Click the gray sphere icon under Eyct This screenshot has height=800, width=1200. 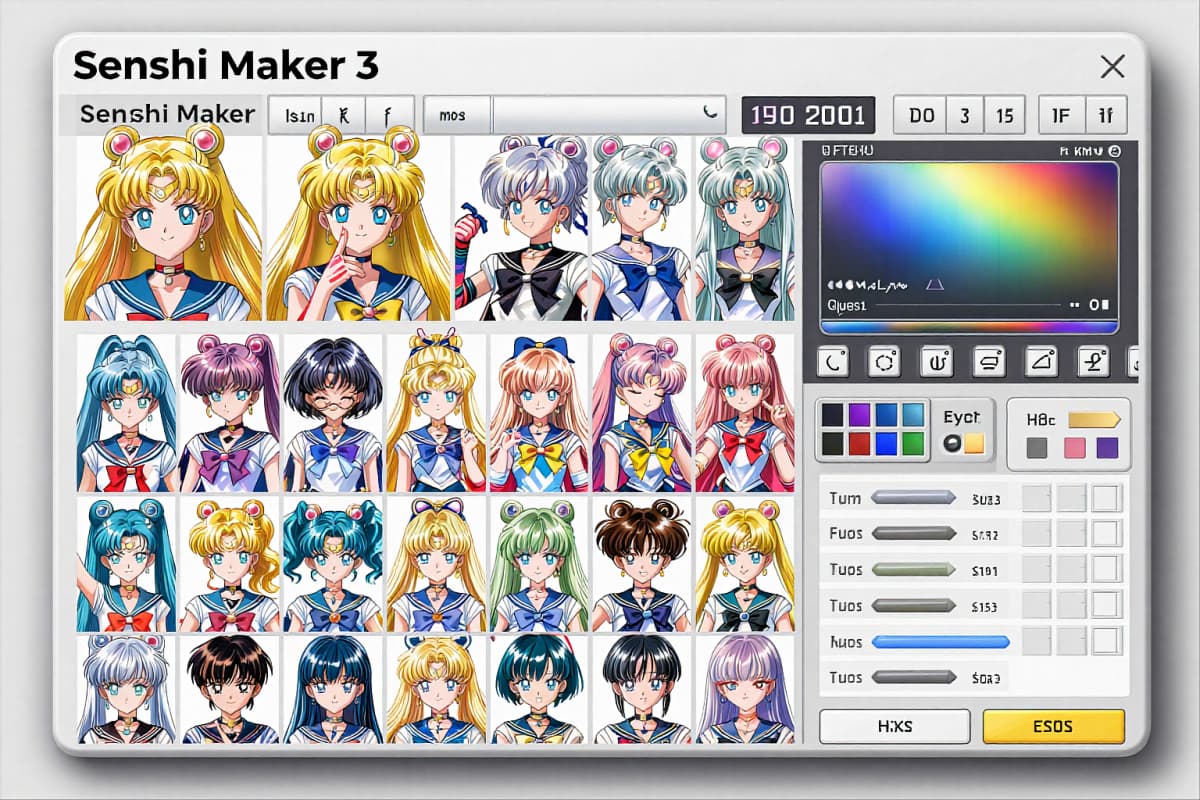(x=951, y=443)
